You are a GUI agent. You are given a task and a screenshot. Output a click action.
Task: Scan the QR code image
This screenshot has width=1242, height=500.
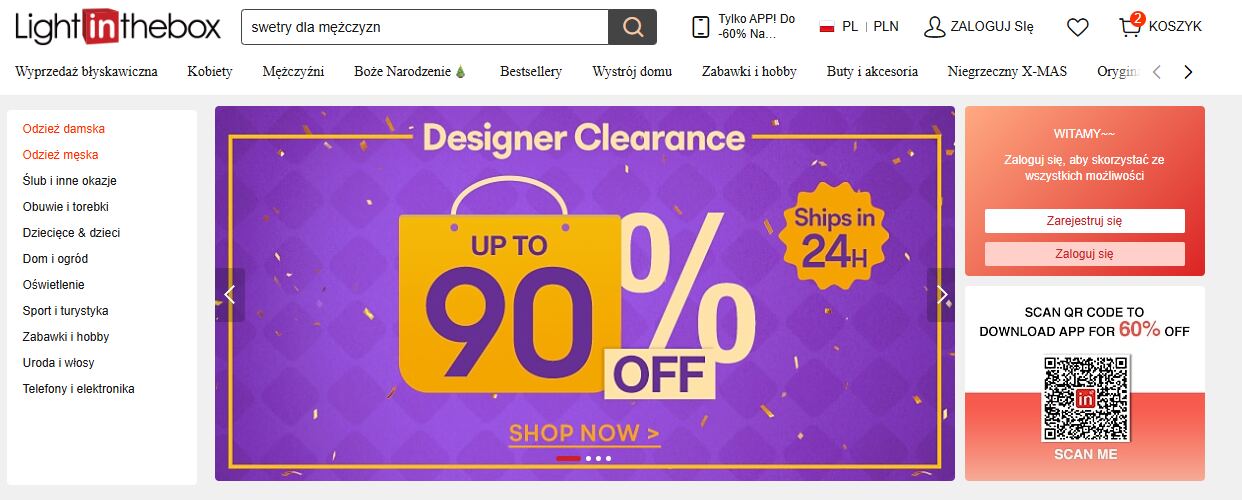coord(1086,398)
